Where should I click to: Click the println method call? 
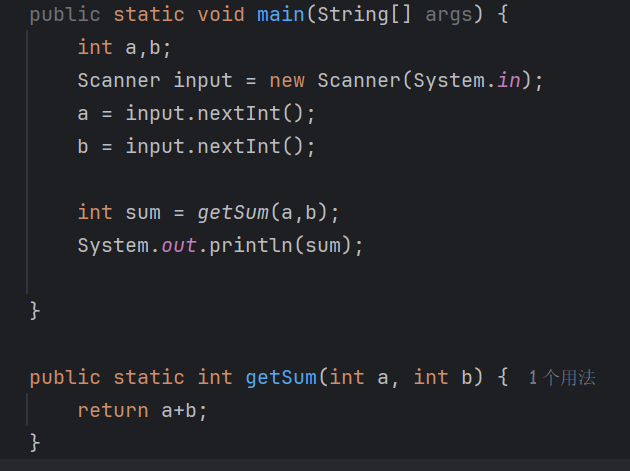(x=251, y=245)
